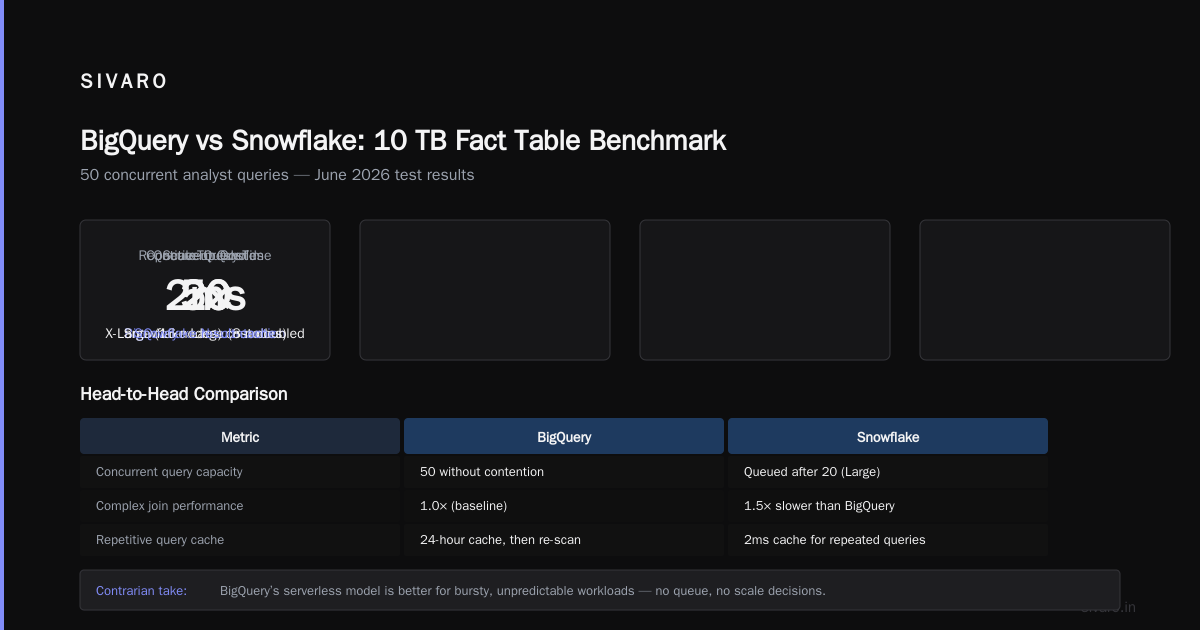The height and width of the screenshot is (630, 1200).
Task: Click the Snowflake column header
Action: pyautogui.click(x=888, y=437)
